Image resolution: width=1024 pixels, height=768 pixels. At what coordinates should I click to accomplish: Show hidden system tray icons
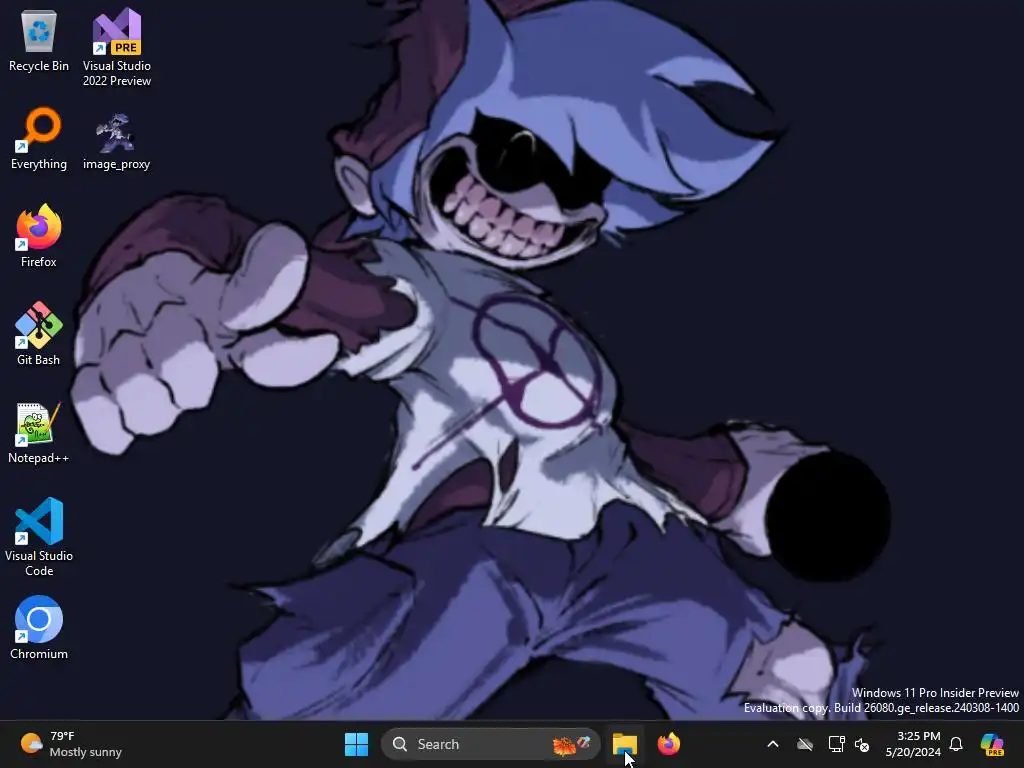[x=773, y=744]
